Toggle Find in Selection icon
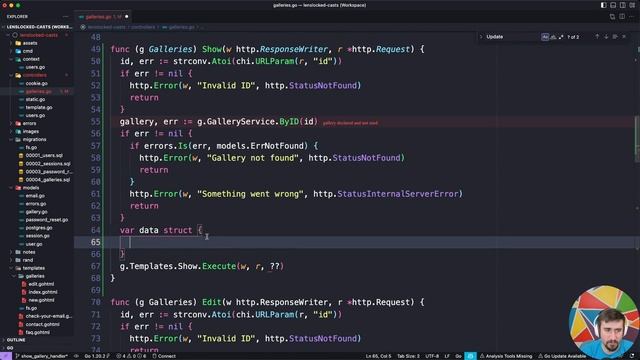The width and height of the screenshot is (640, 360). [615, 37]
